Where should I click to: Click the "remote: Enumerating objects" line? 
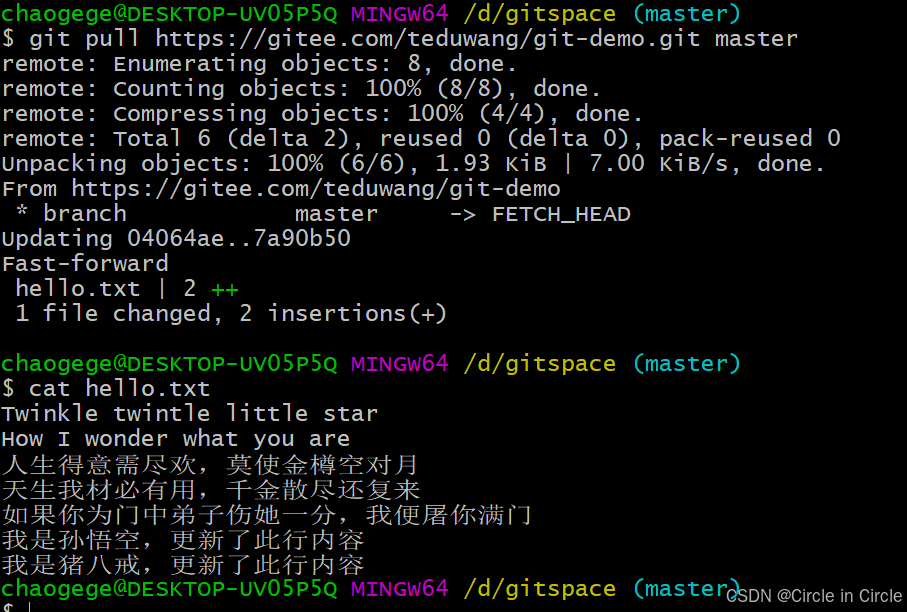coord(260,64)
